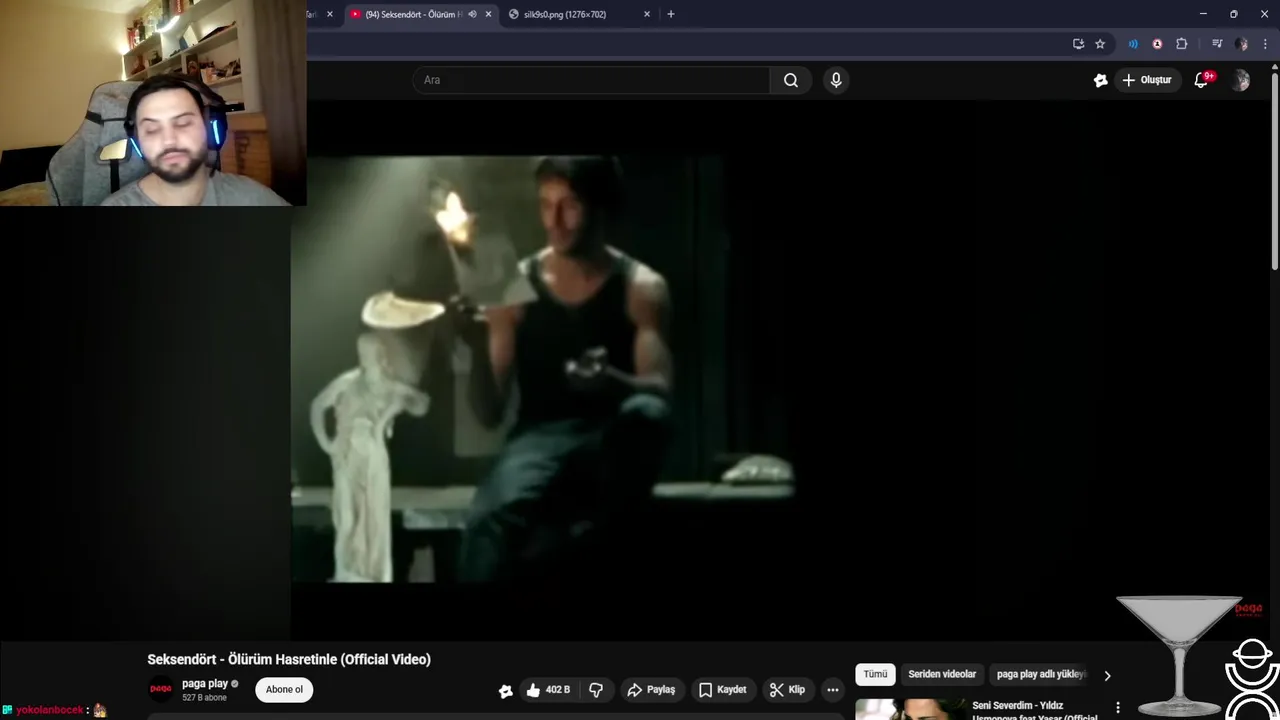Open paga play channel avatar
1280x720 pixels.
coord(160,689)
